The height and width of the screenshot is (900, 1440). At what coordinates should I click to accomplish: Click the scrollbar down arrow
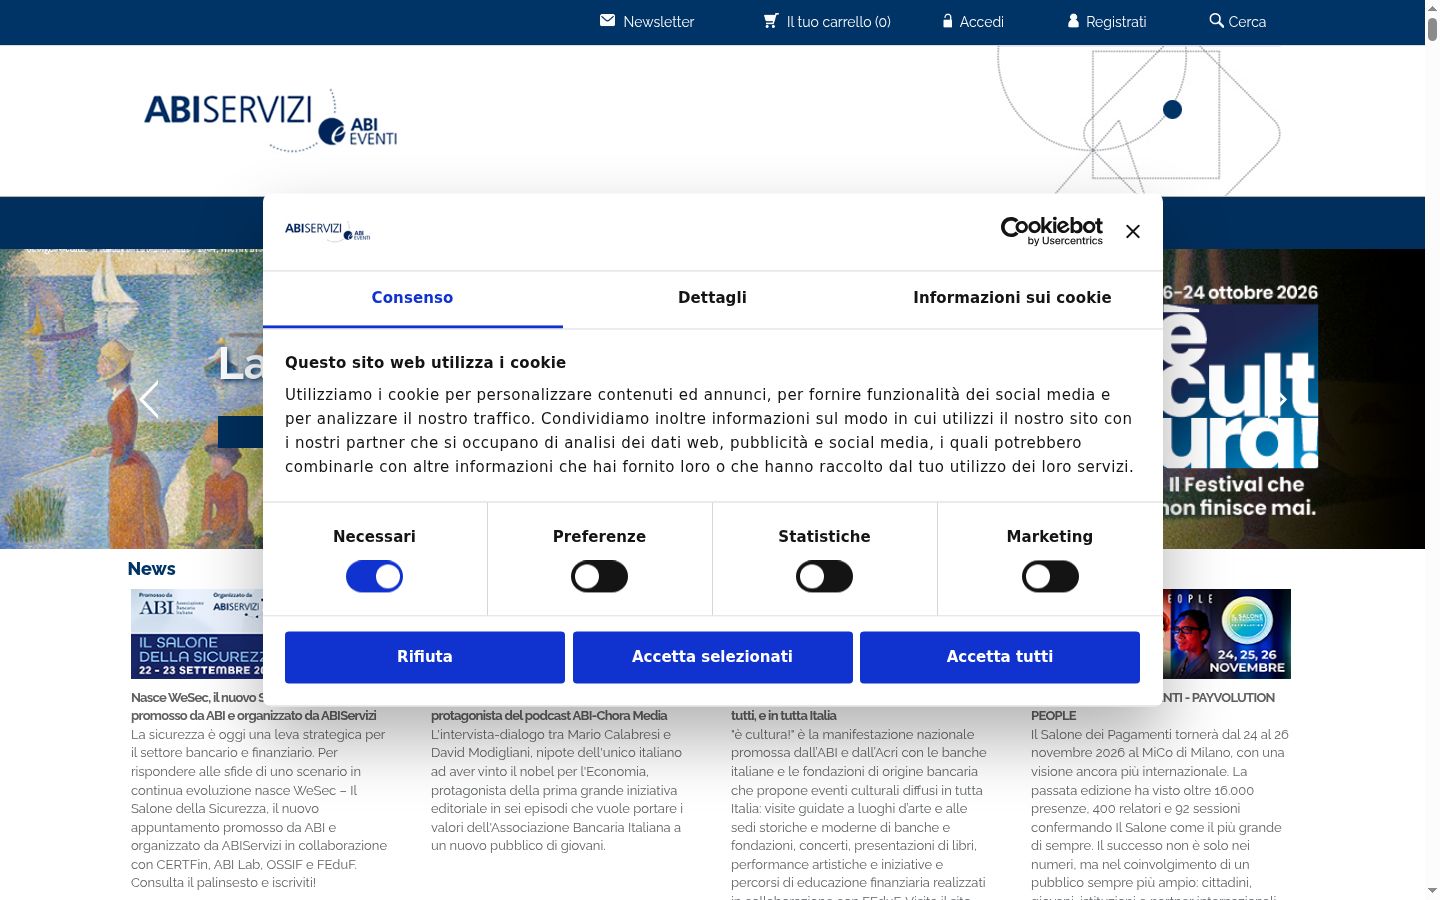(x=1432, y=892)
